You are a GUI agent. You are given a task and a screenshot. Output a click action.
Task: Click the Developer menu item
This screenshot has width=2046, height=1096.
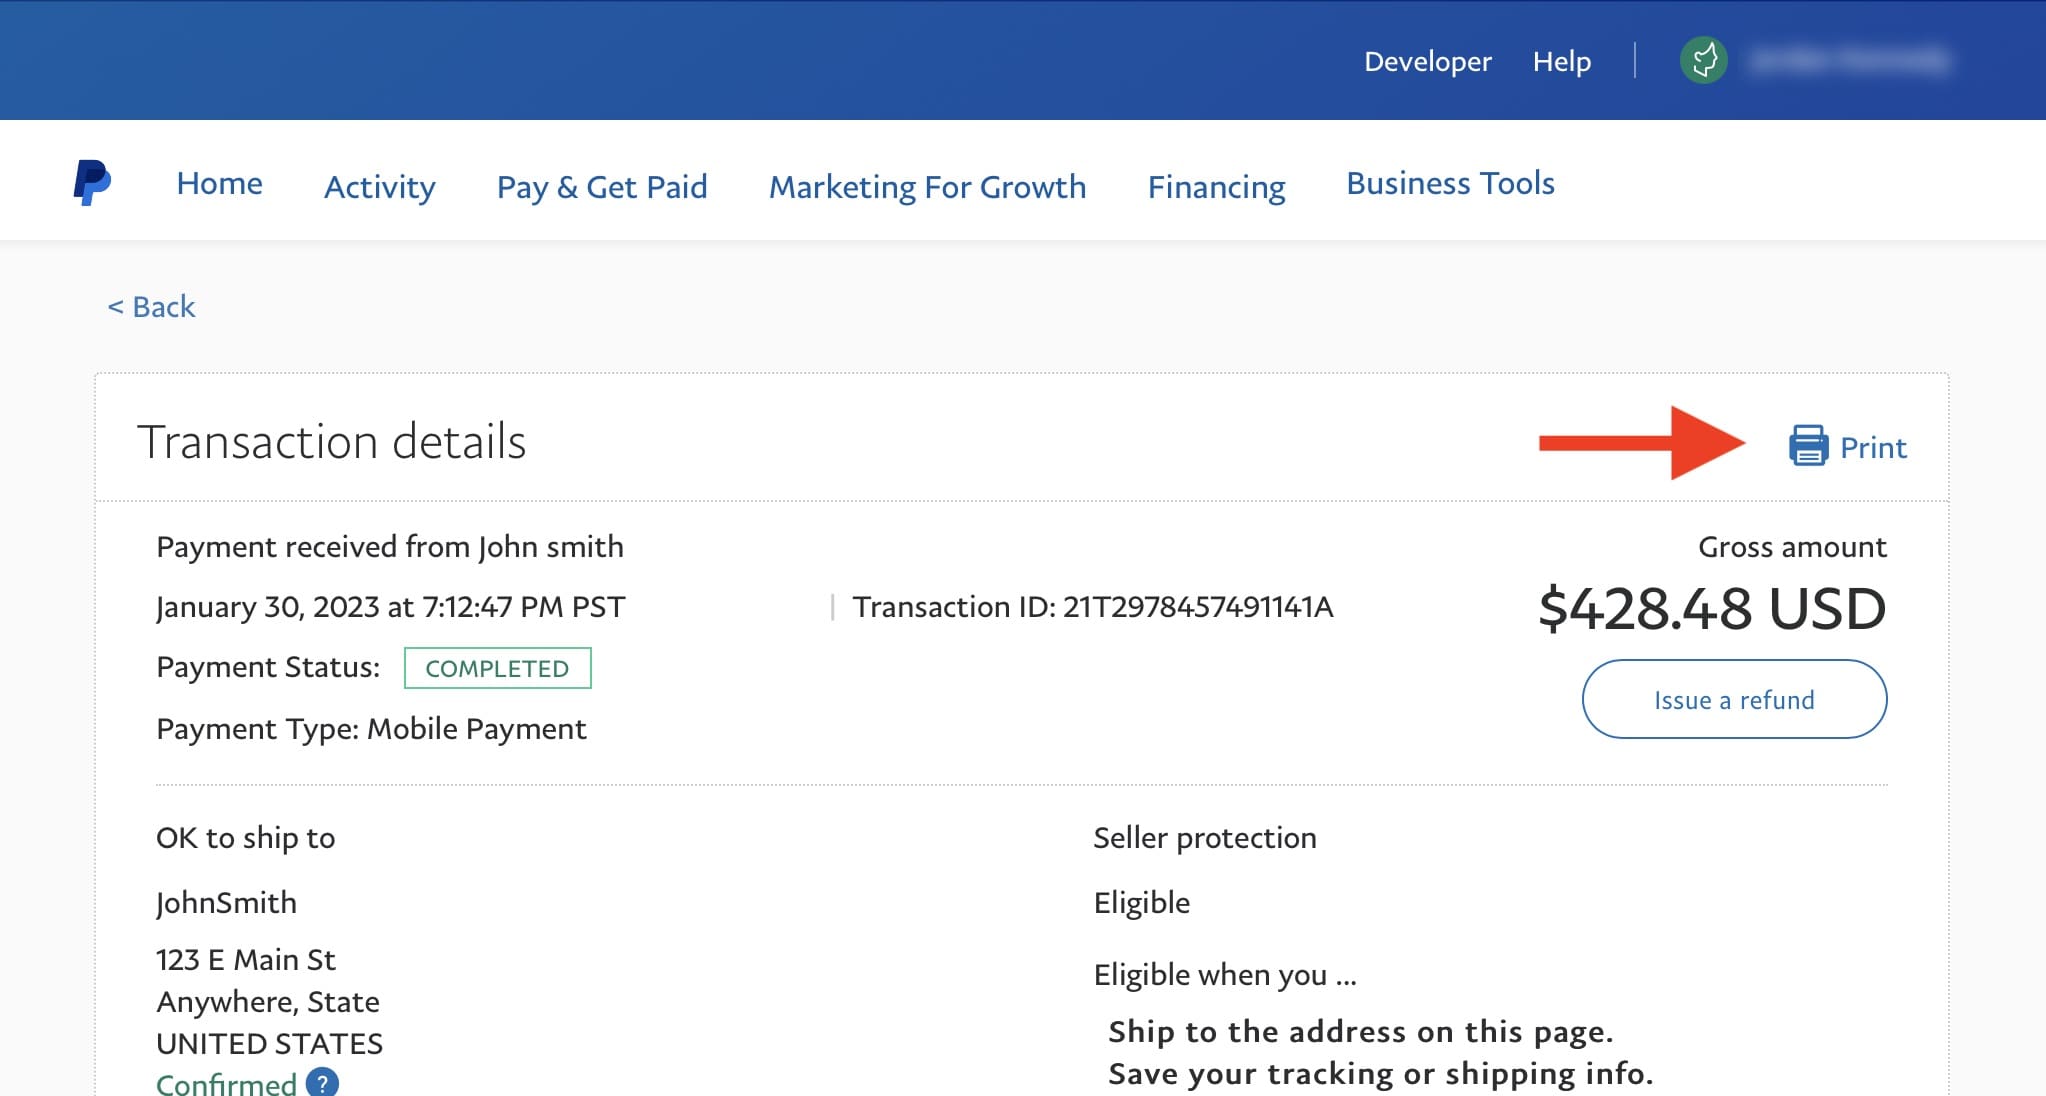(x=1428, y=61)
